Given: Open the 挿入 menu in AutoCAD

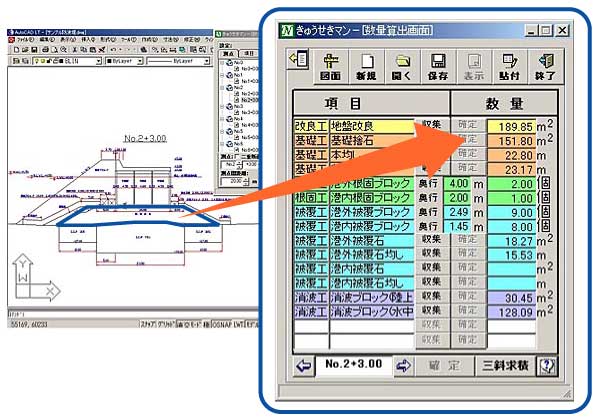Looking at the screenshot, I should [x=88, y=39].
